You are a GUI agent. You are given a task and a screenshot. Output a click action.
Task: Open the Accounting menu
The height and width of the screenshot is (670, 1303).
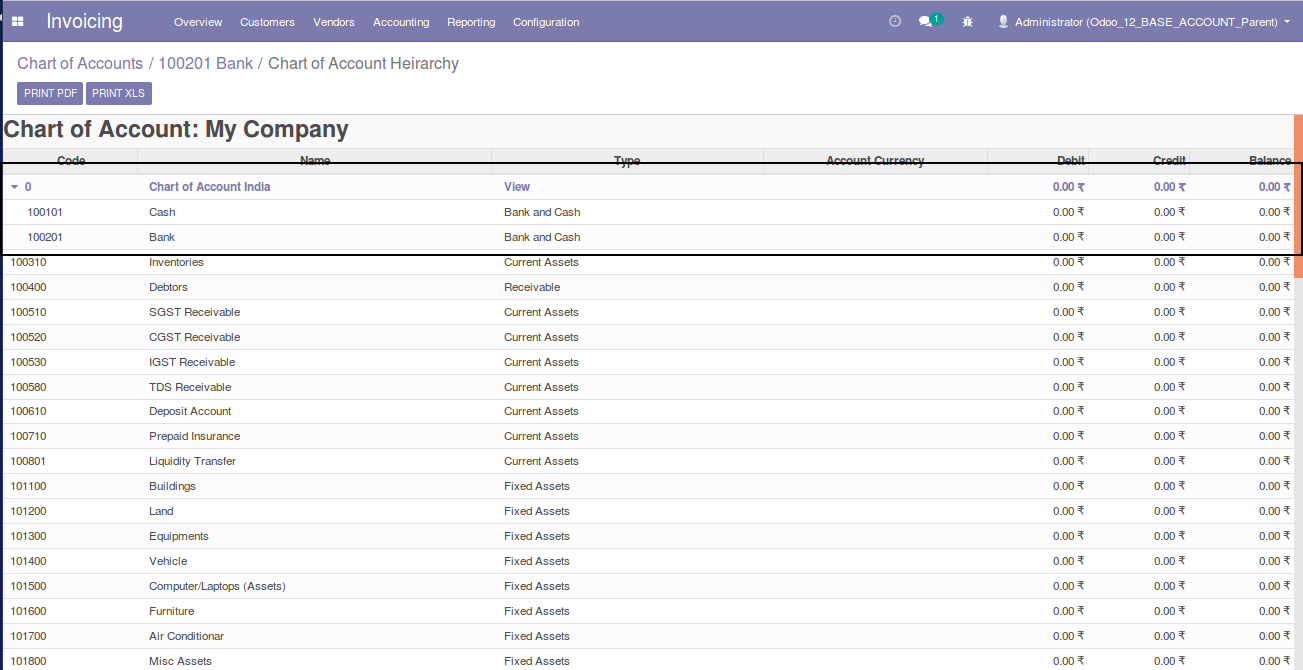(x=400, y=21)
